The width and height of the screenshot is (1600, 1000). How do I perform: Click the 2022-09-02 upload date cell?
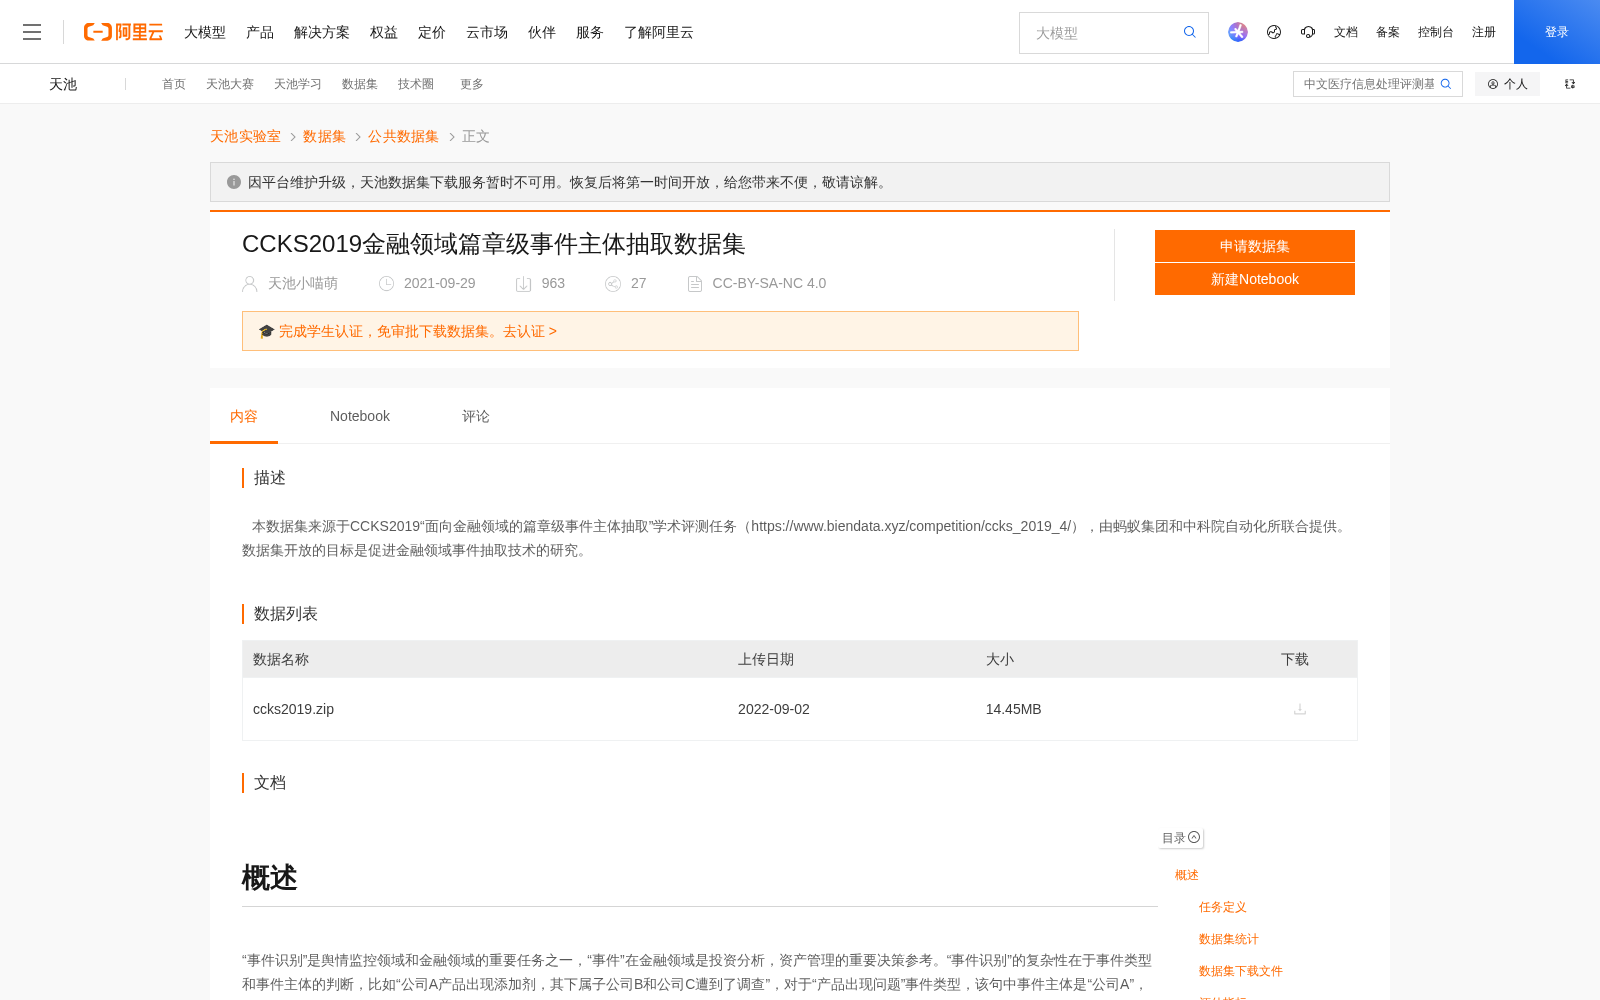[x=774, y=709]
